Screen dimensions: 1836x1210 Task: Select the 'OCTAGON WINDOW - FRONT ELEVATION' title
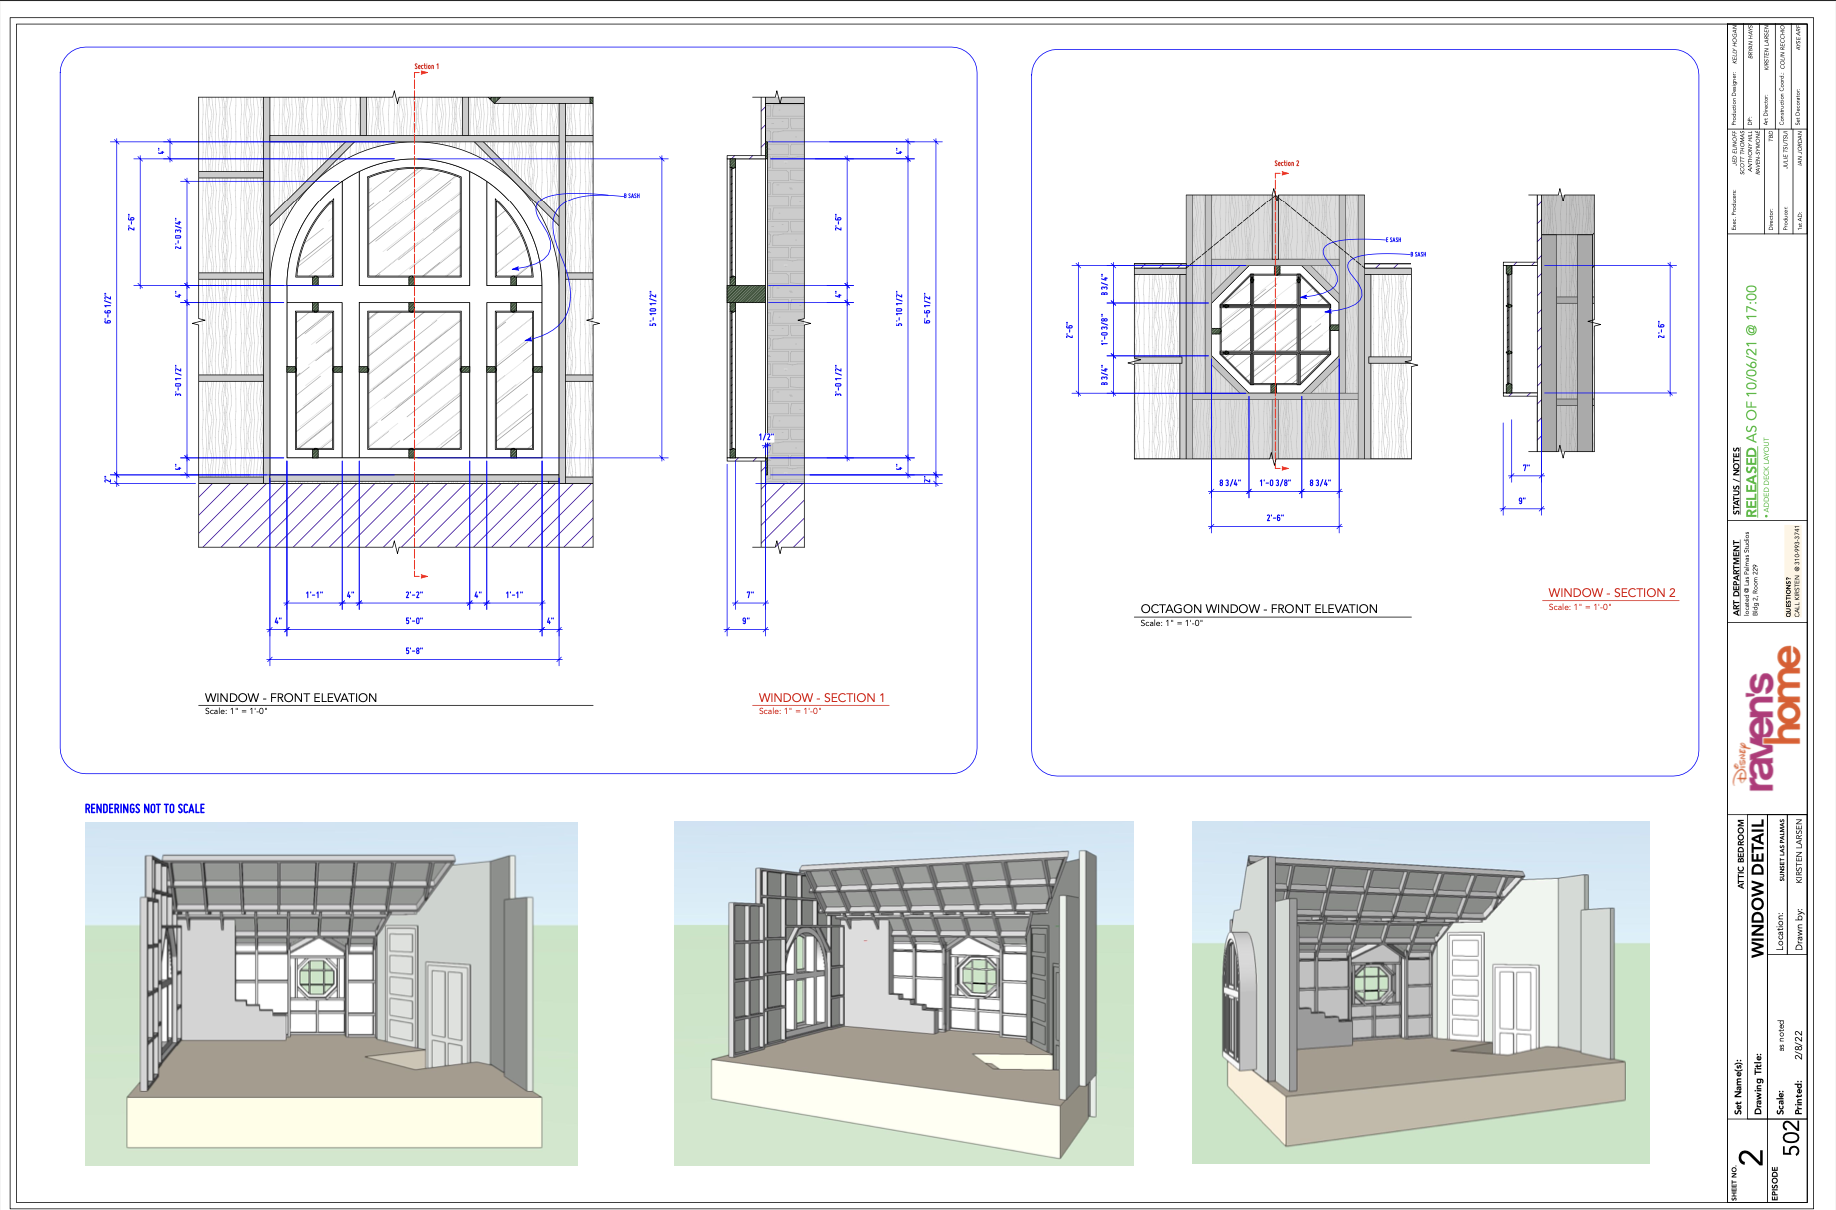click(1259, 608)
